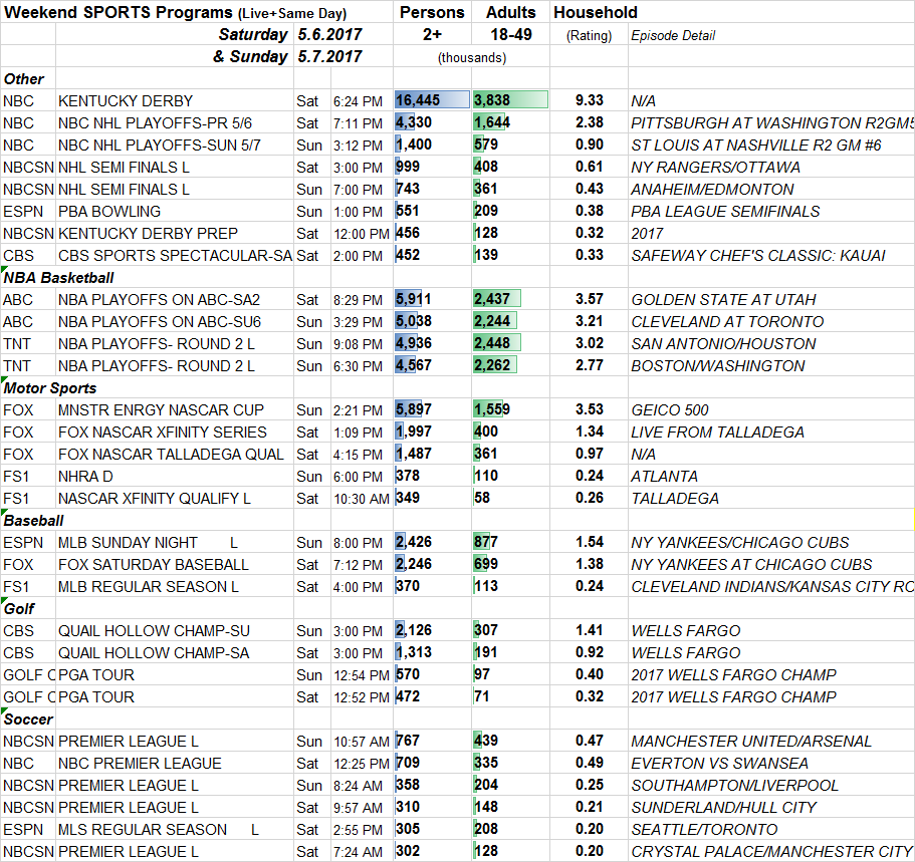Click EVERTON VS SWANSEA cell
The width and height of the screenshot is (915, 862).
(771, 764)
